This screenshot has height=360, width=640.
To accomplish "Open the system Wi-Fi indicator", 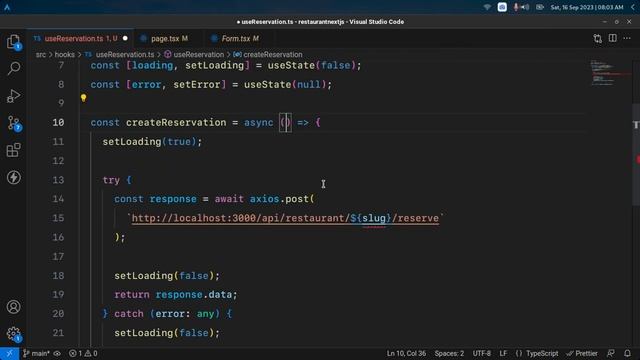I will click(487, 7).
